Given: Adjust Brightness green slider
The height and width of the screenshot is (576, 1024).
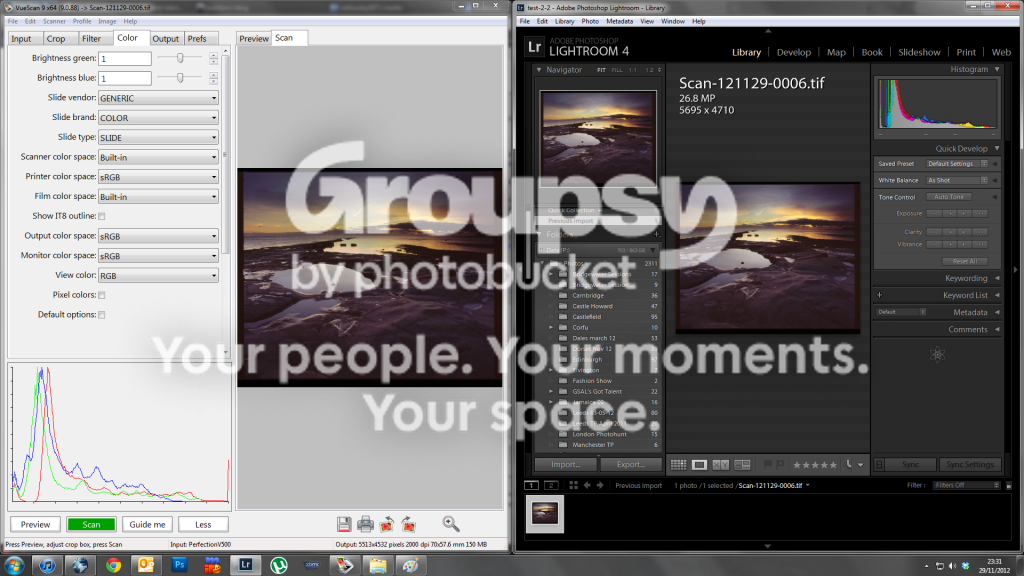Looking at the screenshot, I should coord(180,58).
